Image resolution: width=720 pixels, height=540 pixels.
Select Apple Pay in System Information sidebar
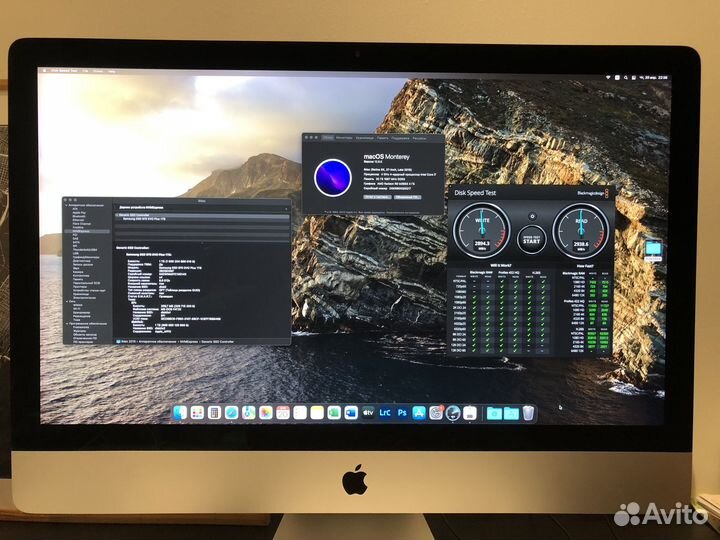[x=79, y=213]
